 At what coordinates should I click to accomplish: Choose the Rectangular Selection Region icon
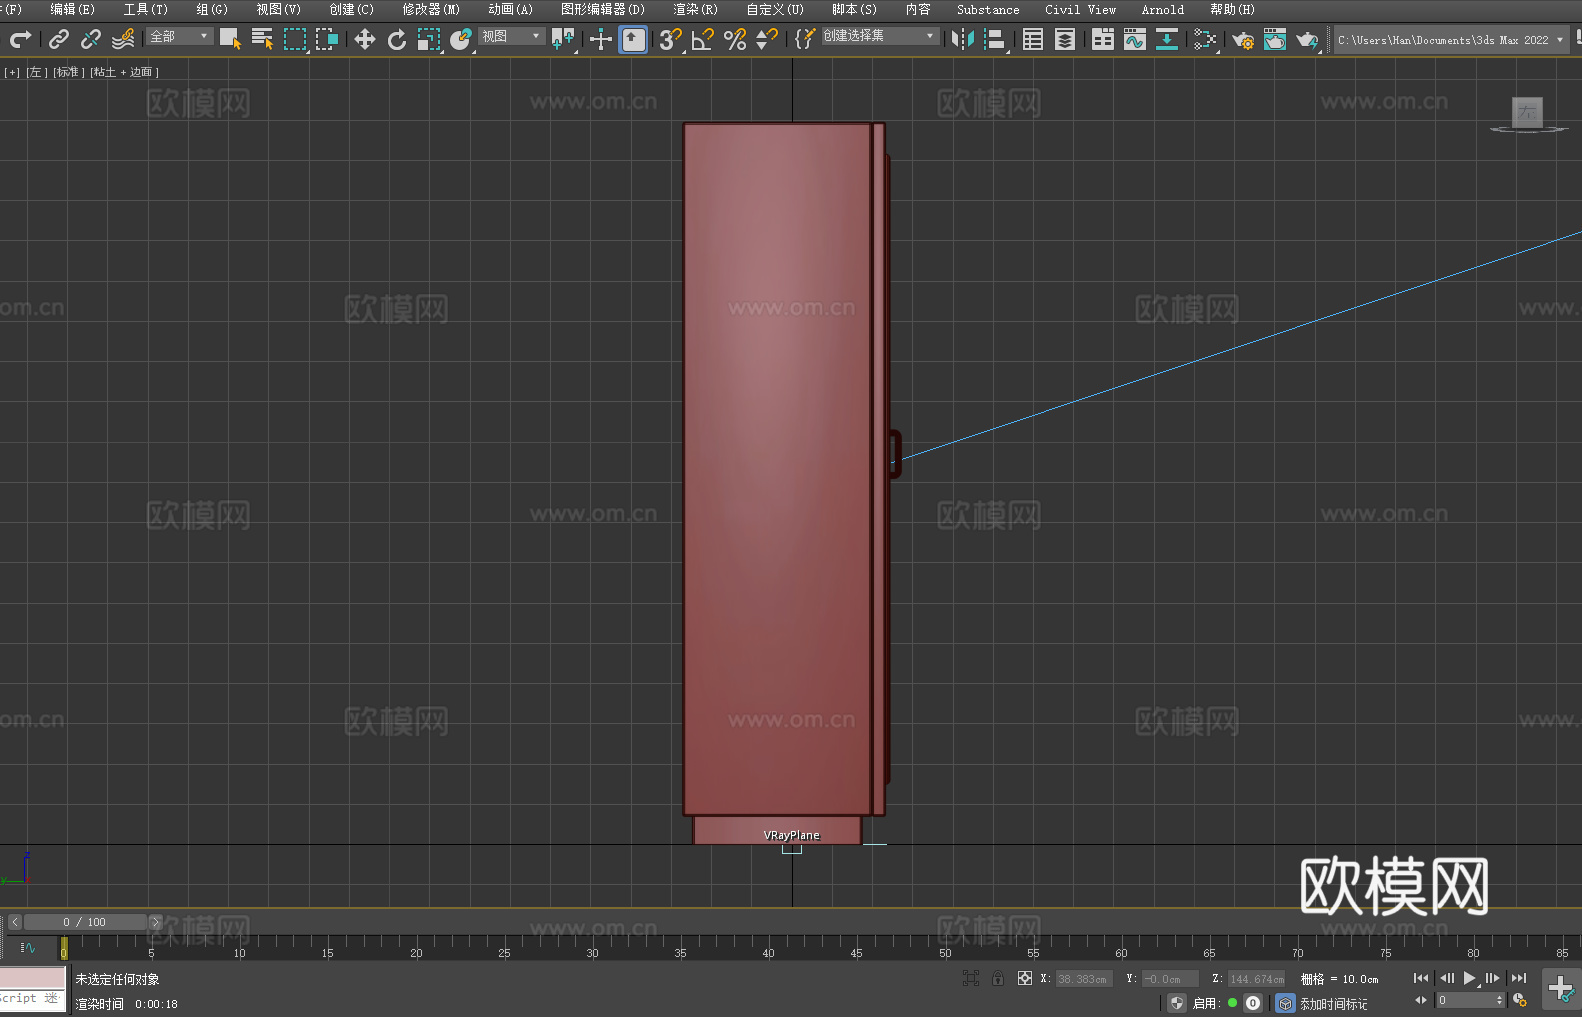295,39
